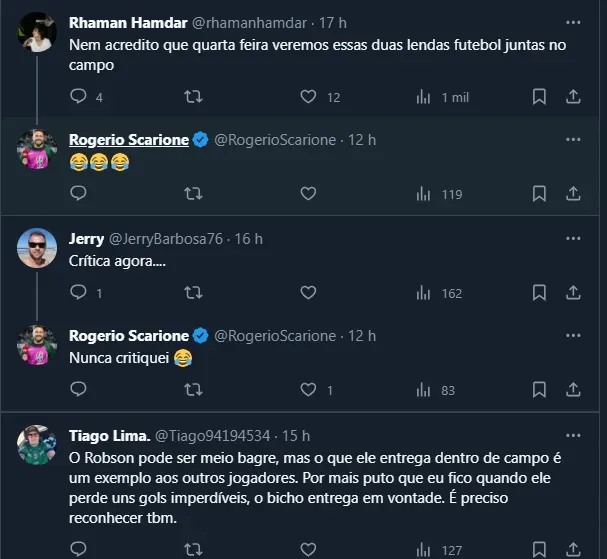This screenshot has width=607, height=559.
Task: Like Rhaman Hamdar's tweet
Action: (309, 97)
